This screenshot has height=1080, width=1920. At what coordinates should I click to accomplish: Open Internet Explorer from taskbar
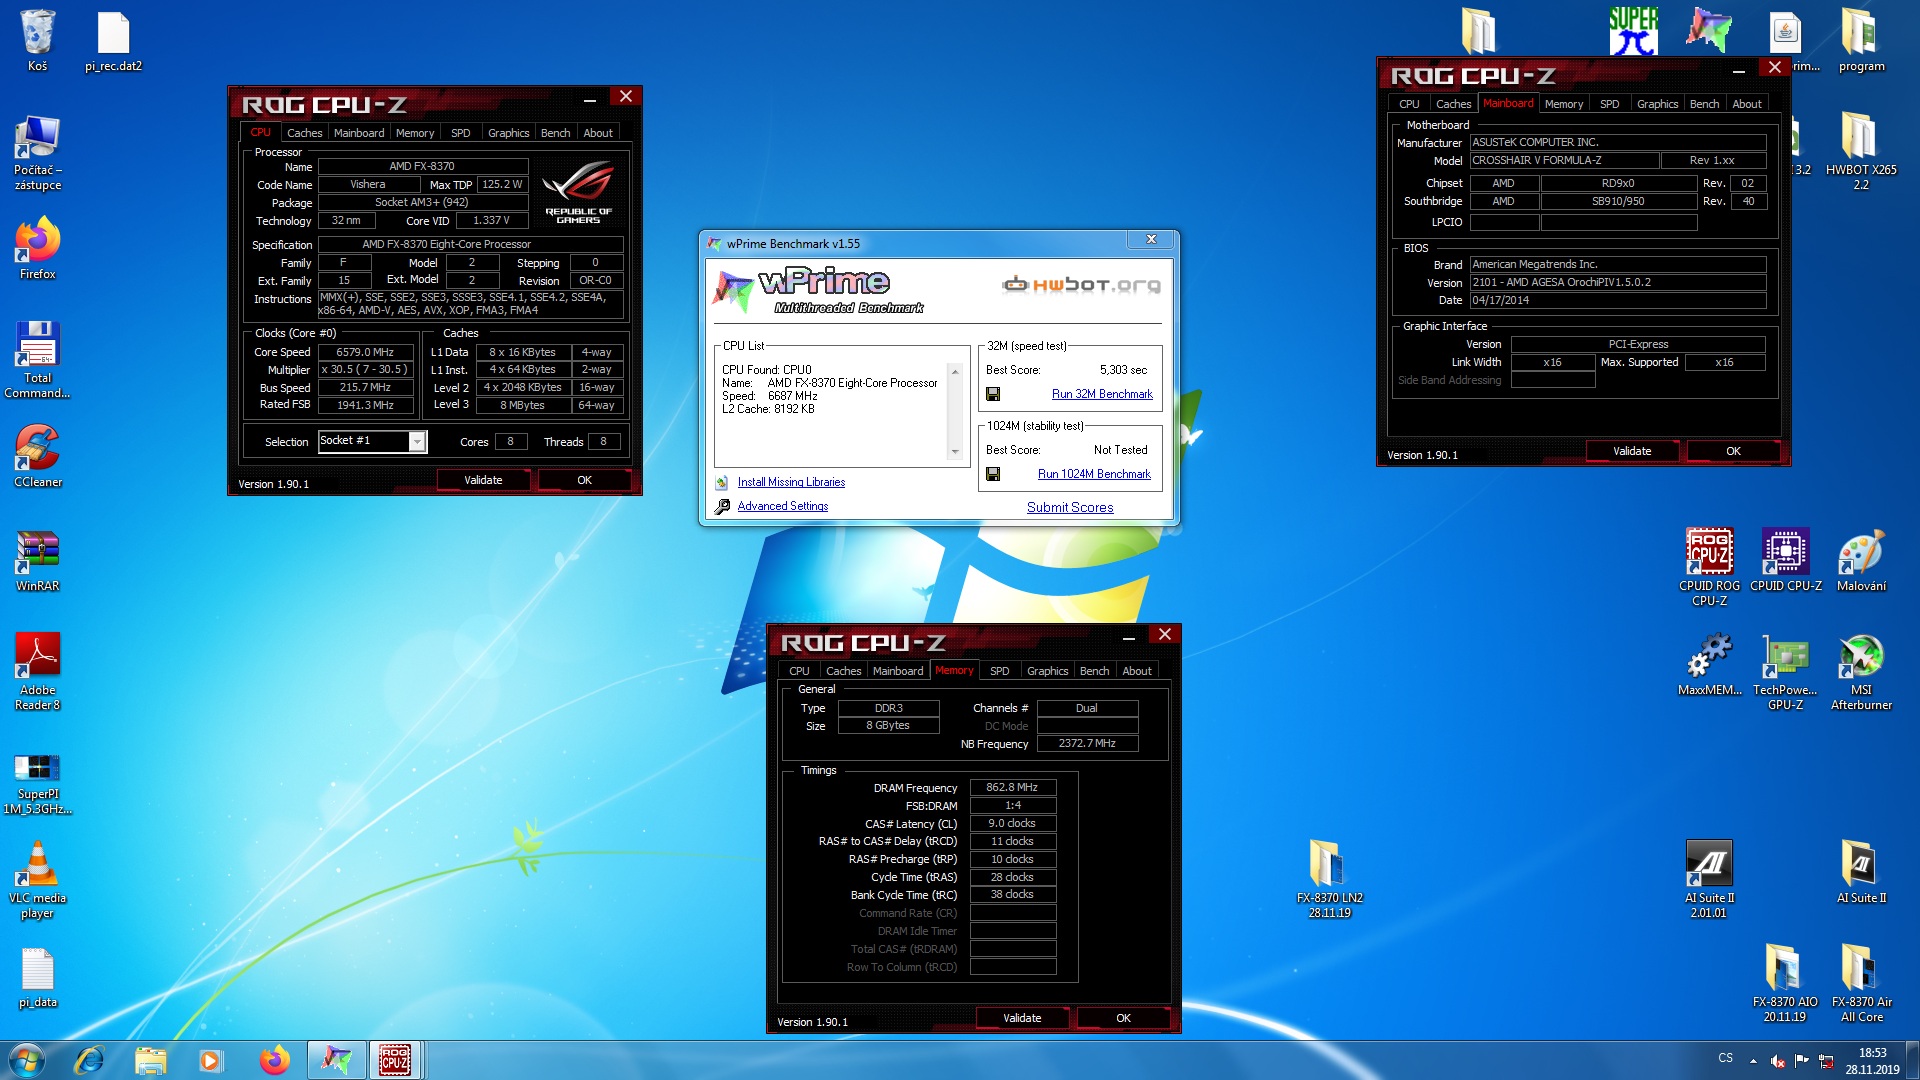89,1060
